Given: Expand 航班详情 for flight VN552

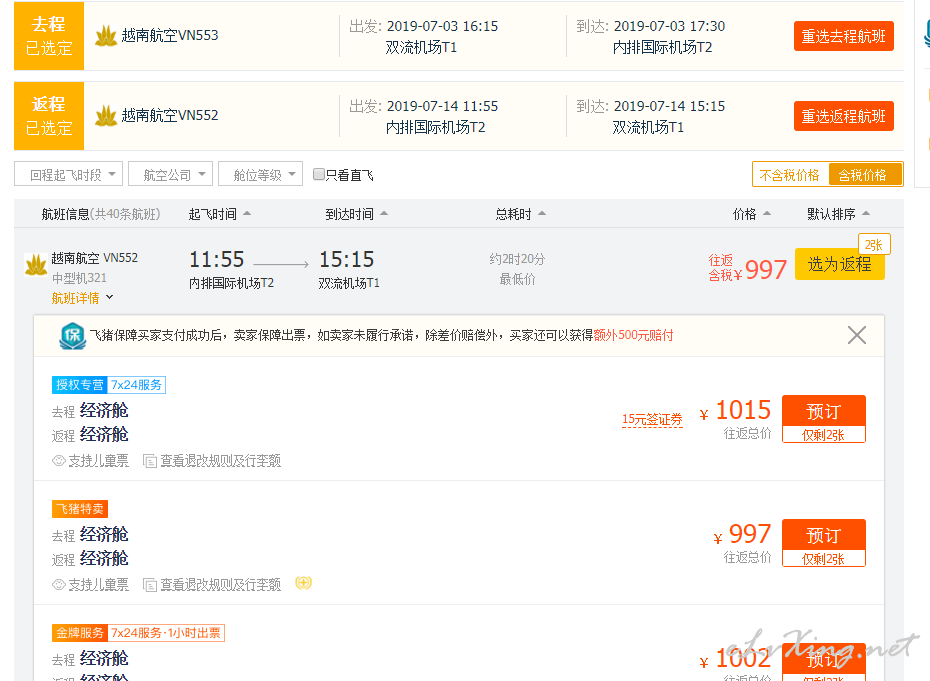Looking at the screenshot, I should (82, 298).
